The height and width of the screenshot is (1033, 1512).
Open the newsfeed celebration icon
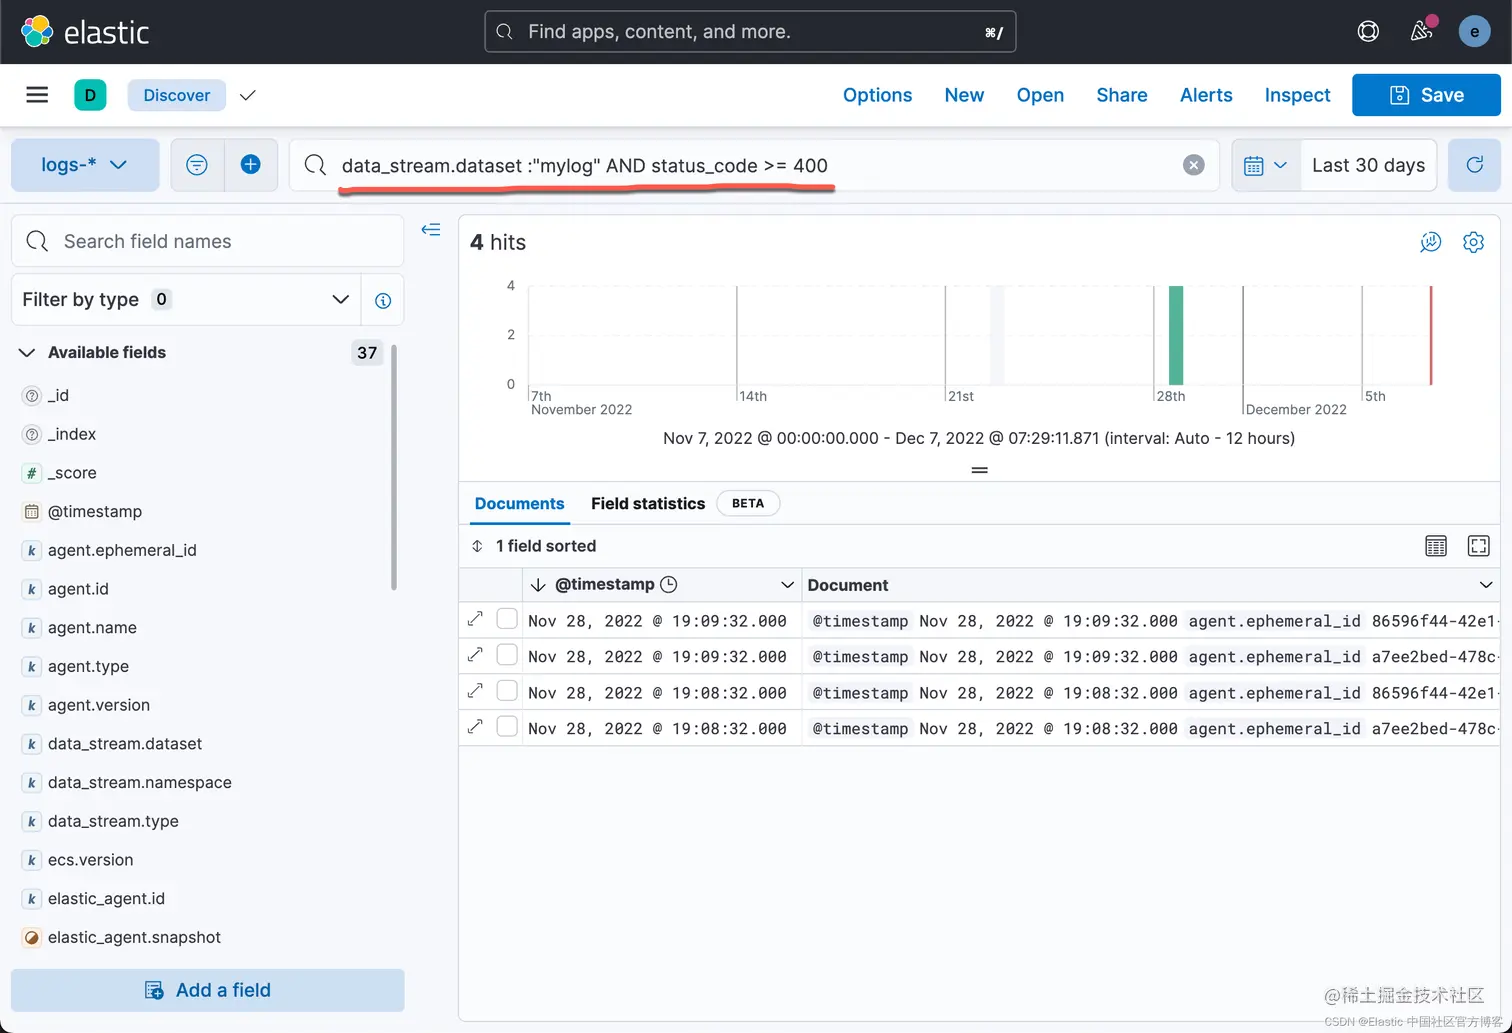click(x=1421, y=32)
